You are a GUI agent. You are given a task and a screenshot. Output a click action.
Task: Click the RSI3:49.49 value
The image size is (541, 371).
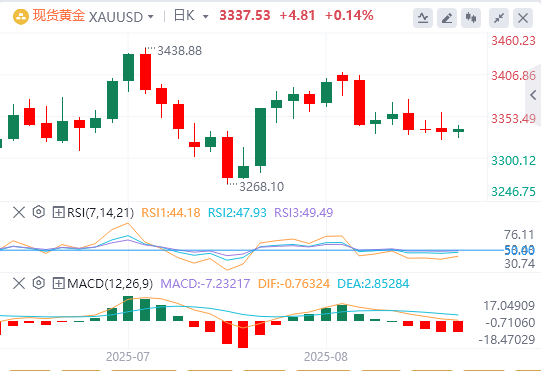(304, 213)
